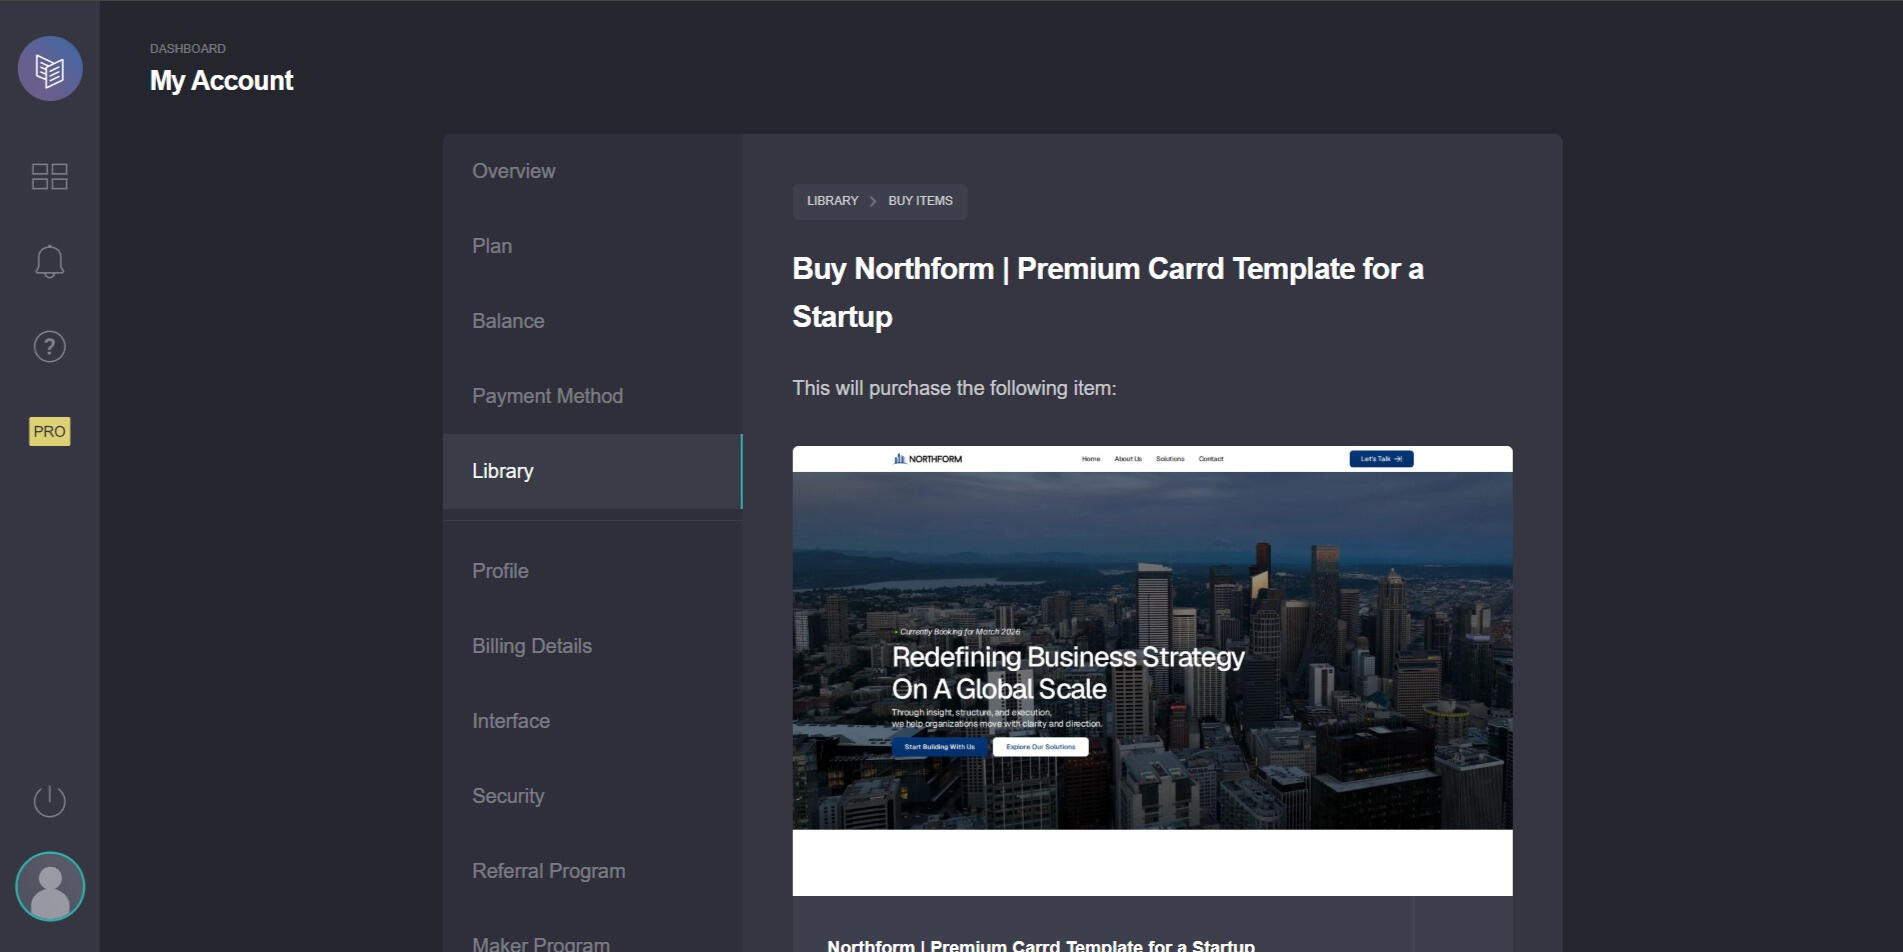Switch to the Interface settings
The height and width of the screenshot is (952, 1903).
click(593, 721)
